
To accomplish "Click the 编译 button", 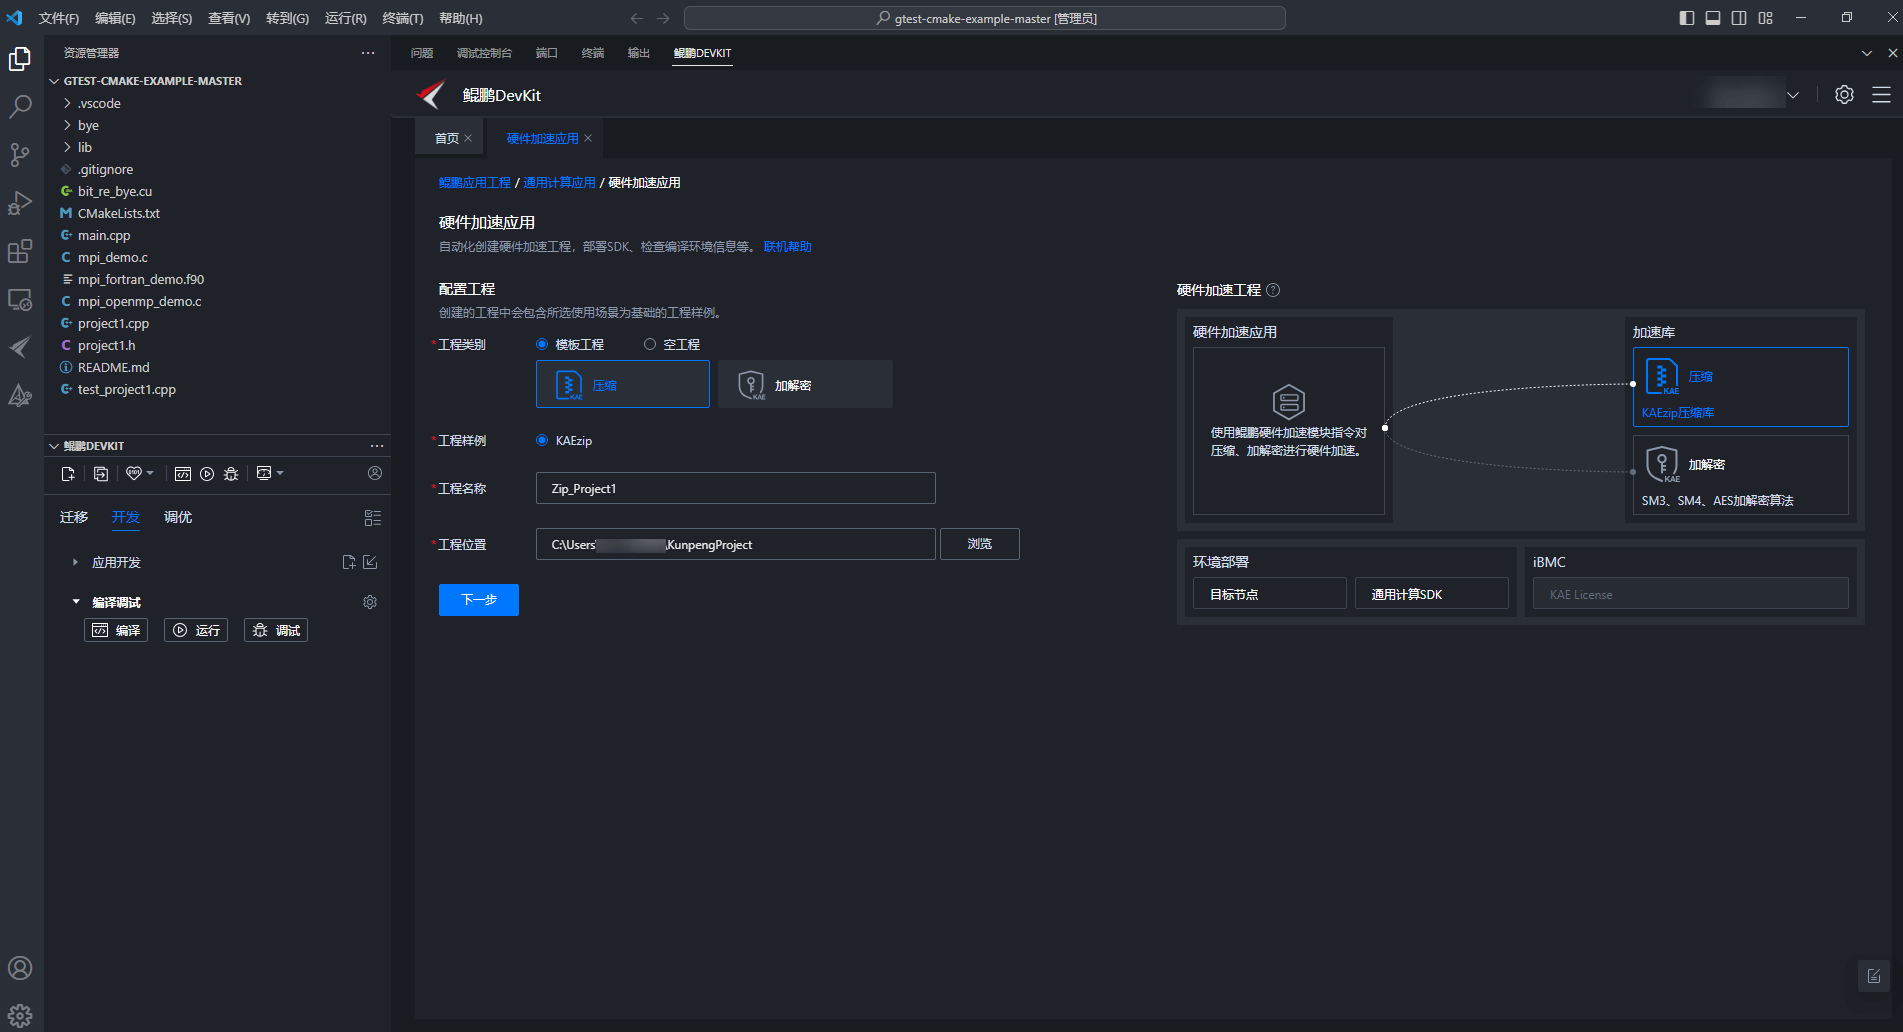I will click(x=116, y=630).
